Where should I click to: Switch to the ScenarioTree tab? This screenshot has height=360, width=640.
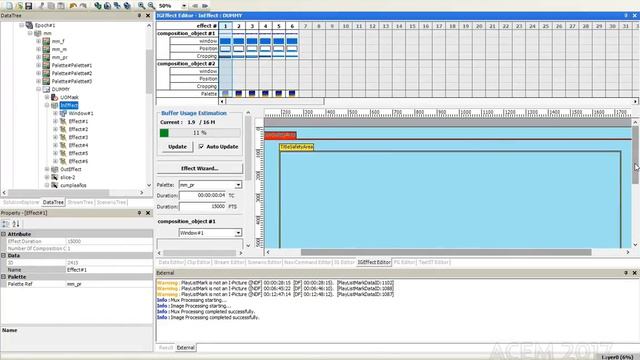111,202
